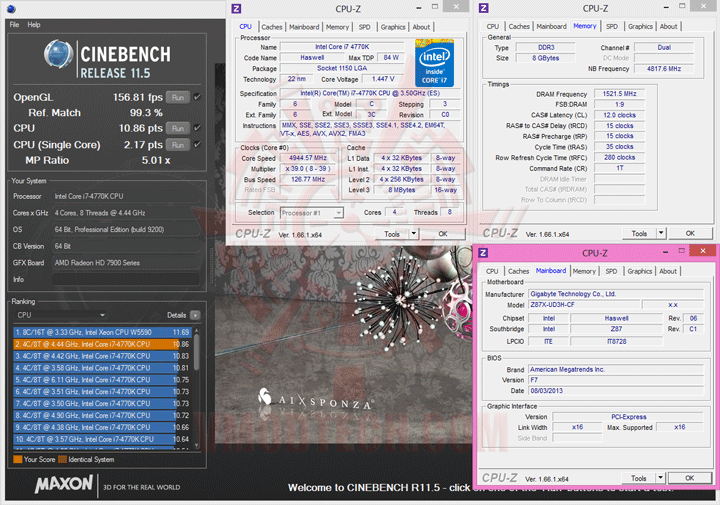Open the Ranking CPU dropdown

pos(60,315)
